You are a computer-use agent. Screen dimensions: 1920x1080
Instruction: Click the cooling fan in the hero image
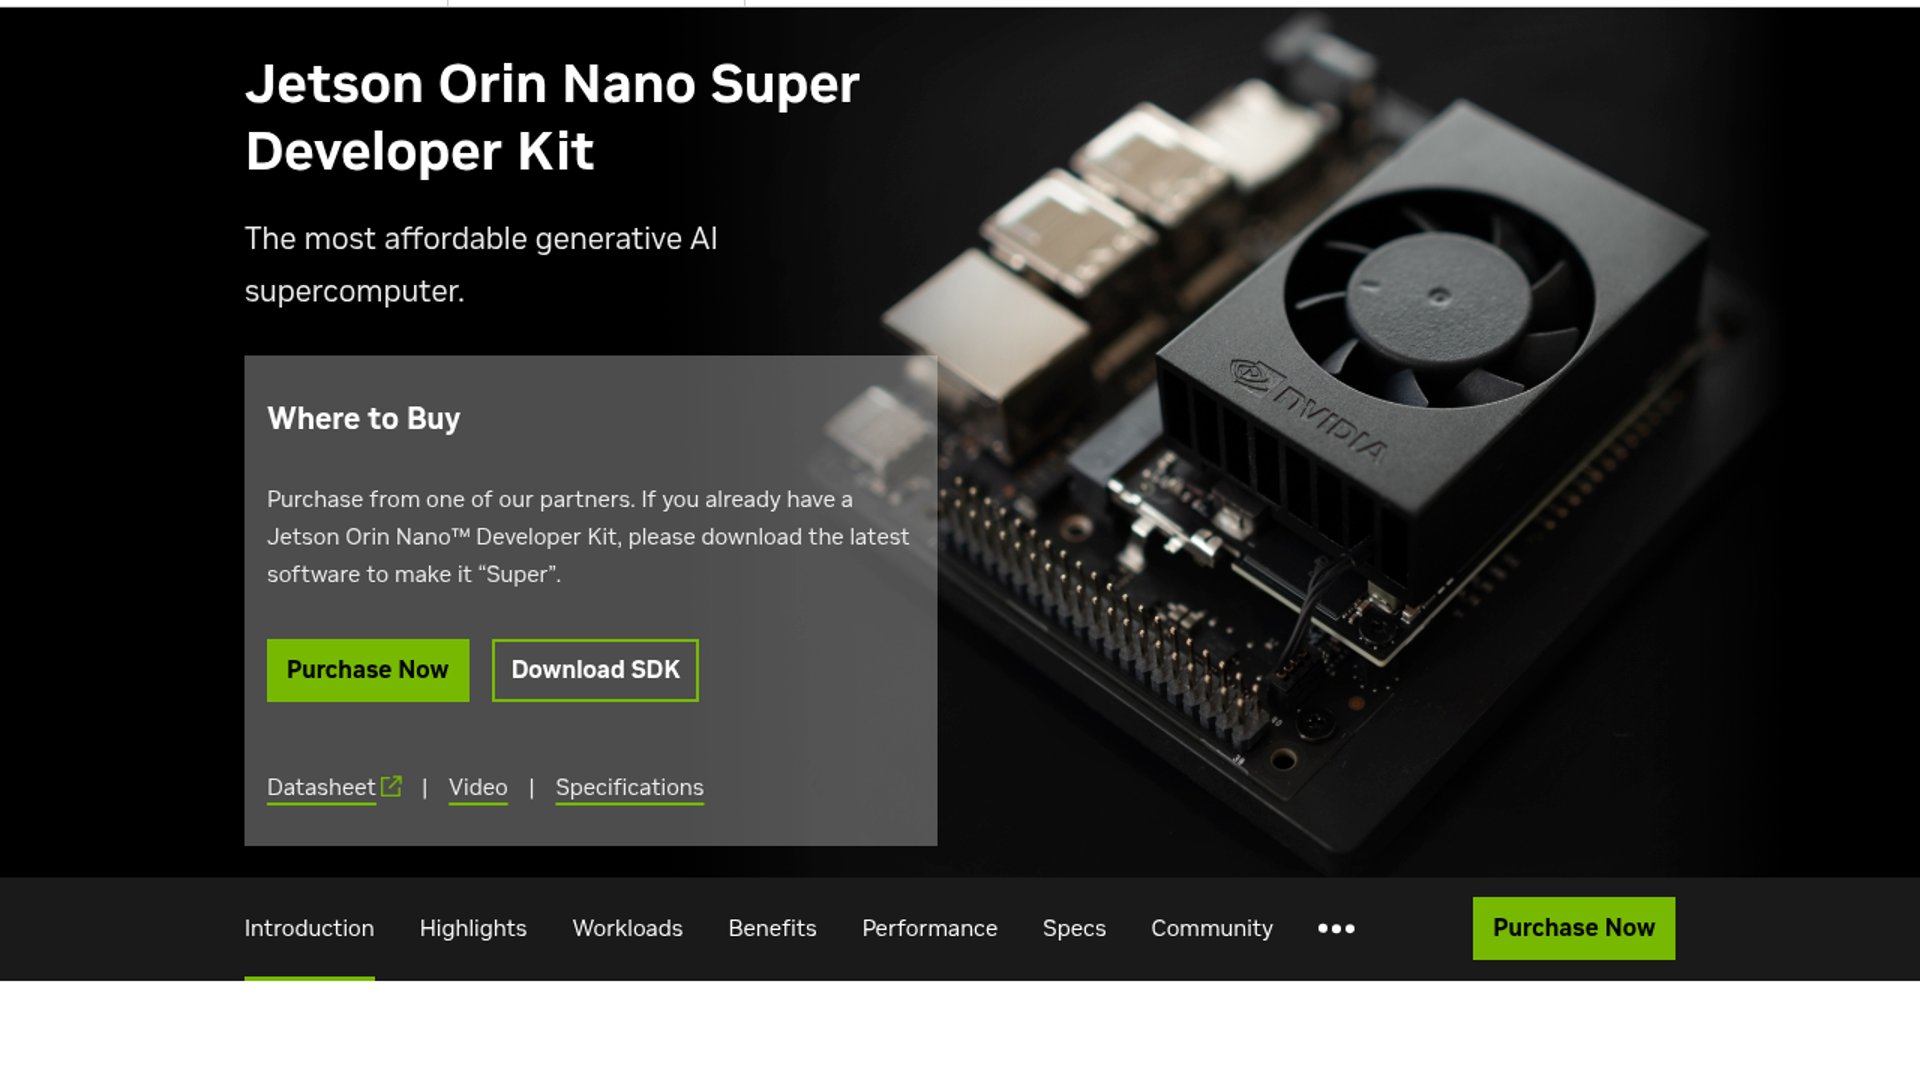pyautogui.click(x=1438, y=298)
